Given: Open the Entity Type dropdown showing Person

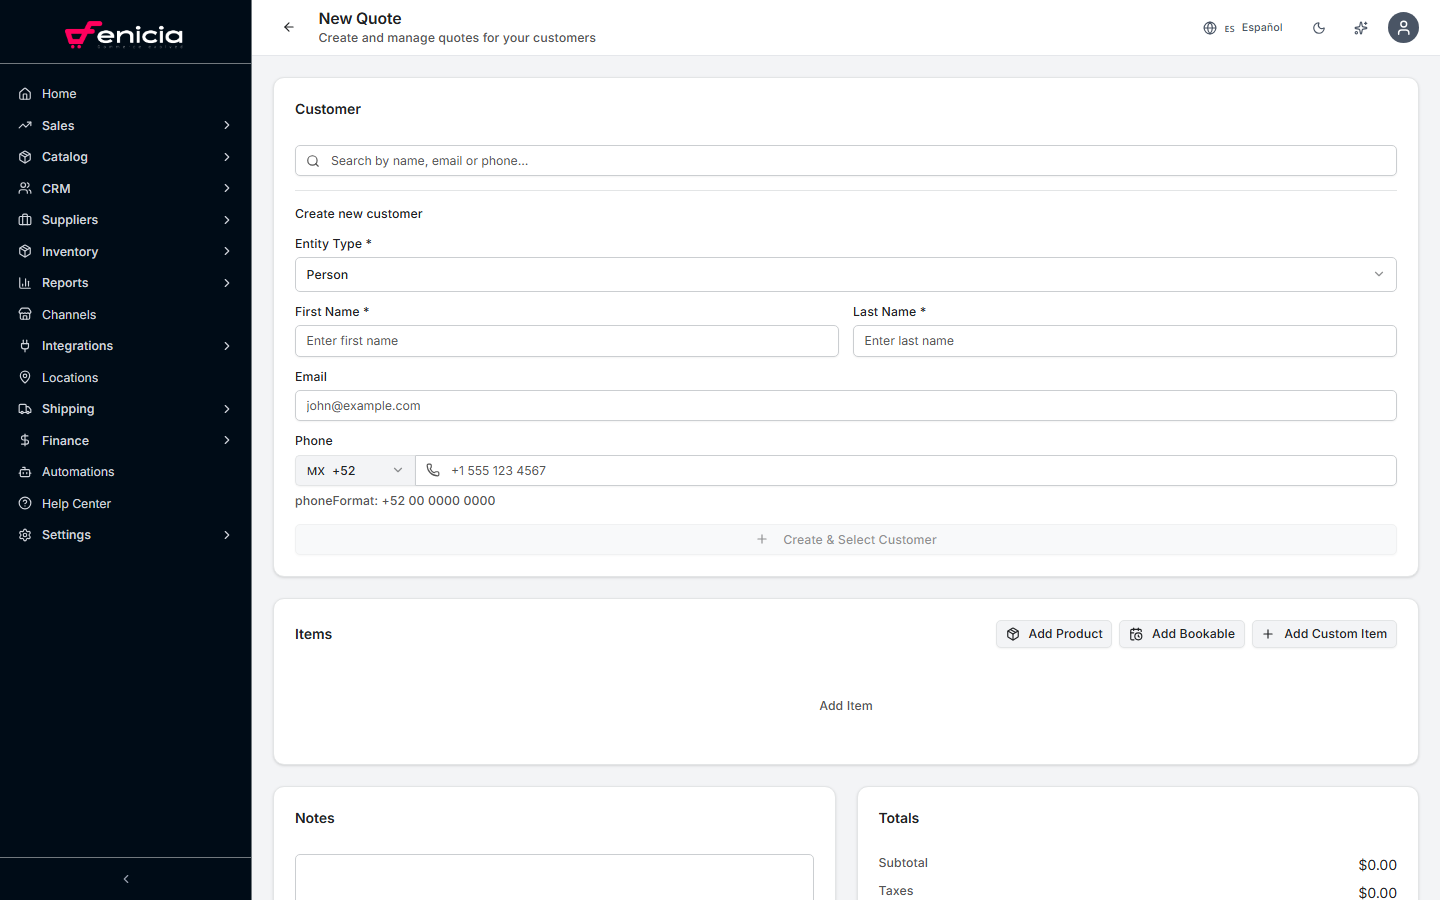Looking at the screenshot, I should [845, 275].
